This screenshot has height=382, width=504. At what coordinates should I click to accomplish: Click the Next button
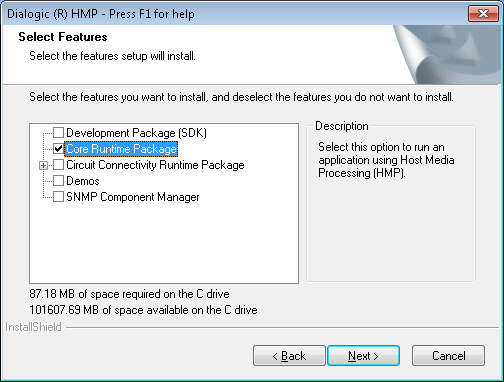tap(363, 356)
